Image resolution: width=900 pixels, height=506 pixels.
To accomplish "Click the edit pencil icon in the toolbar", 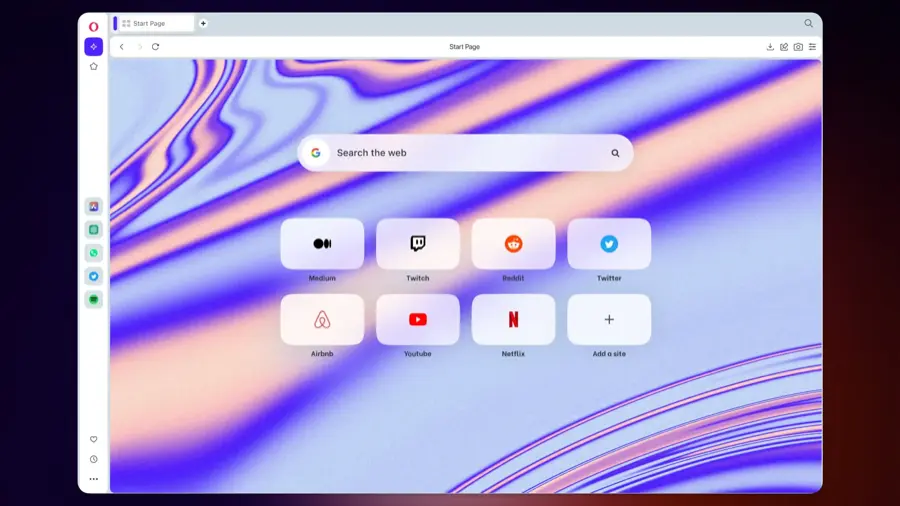I will pyautogui.click(x=784, y=47).
